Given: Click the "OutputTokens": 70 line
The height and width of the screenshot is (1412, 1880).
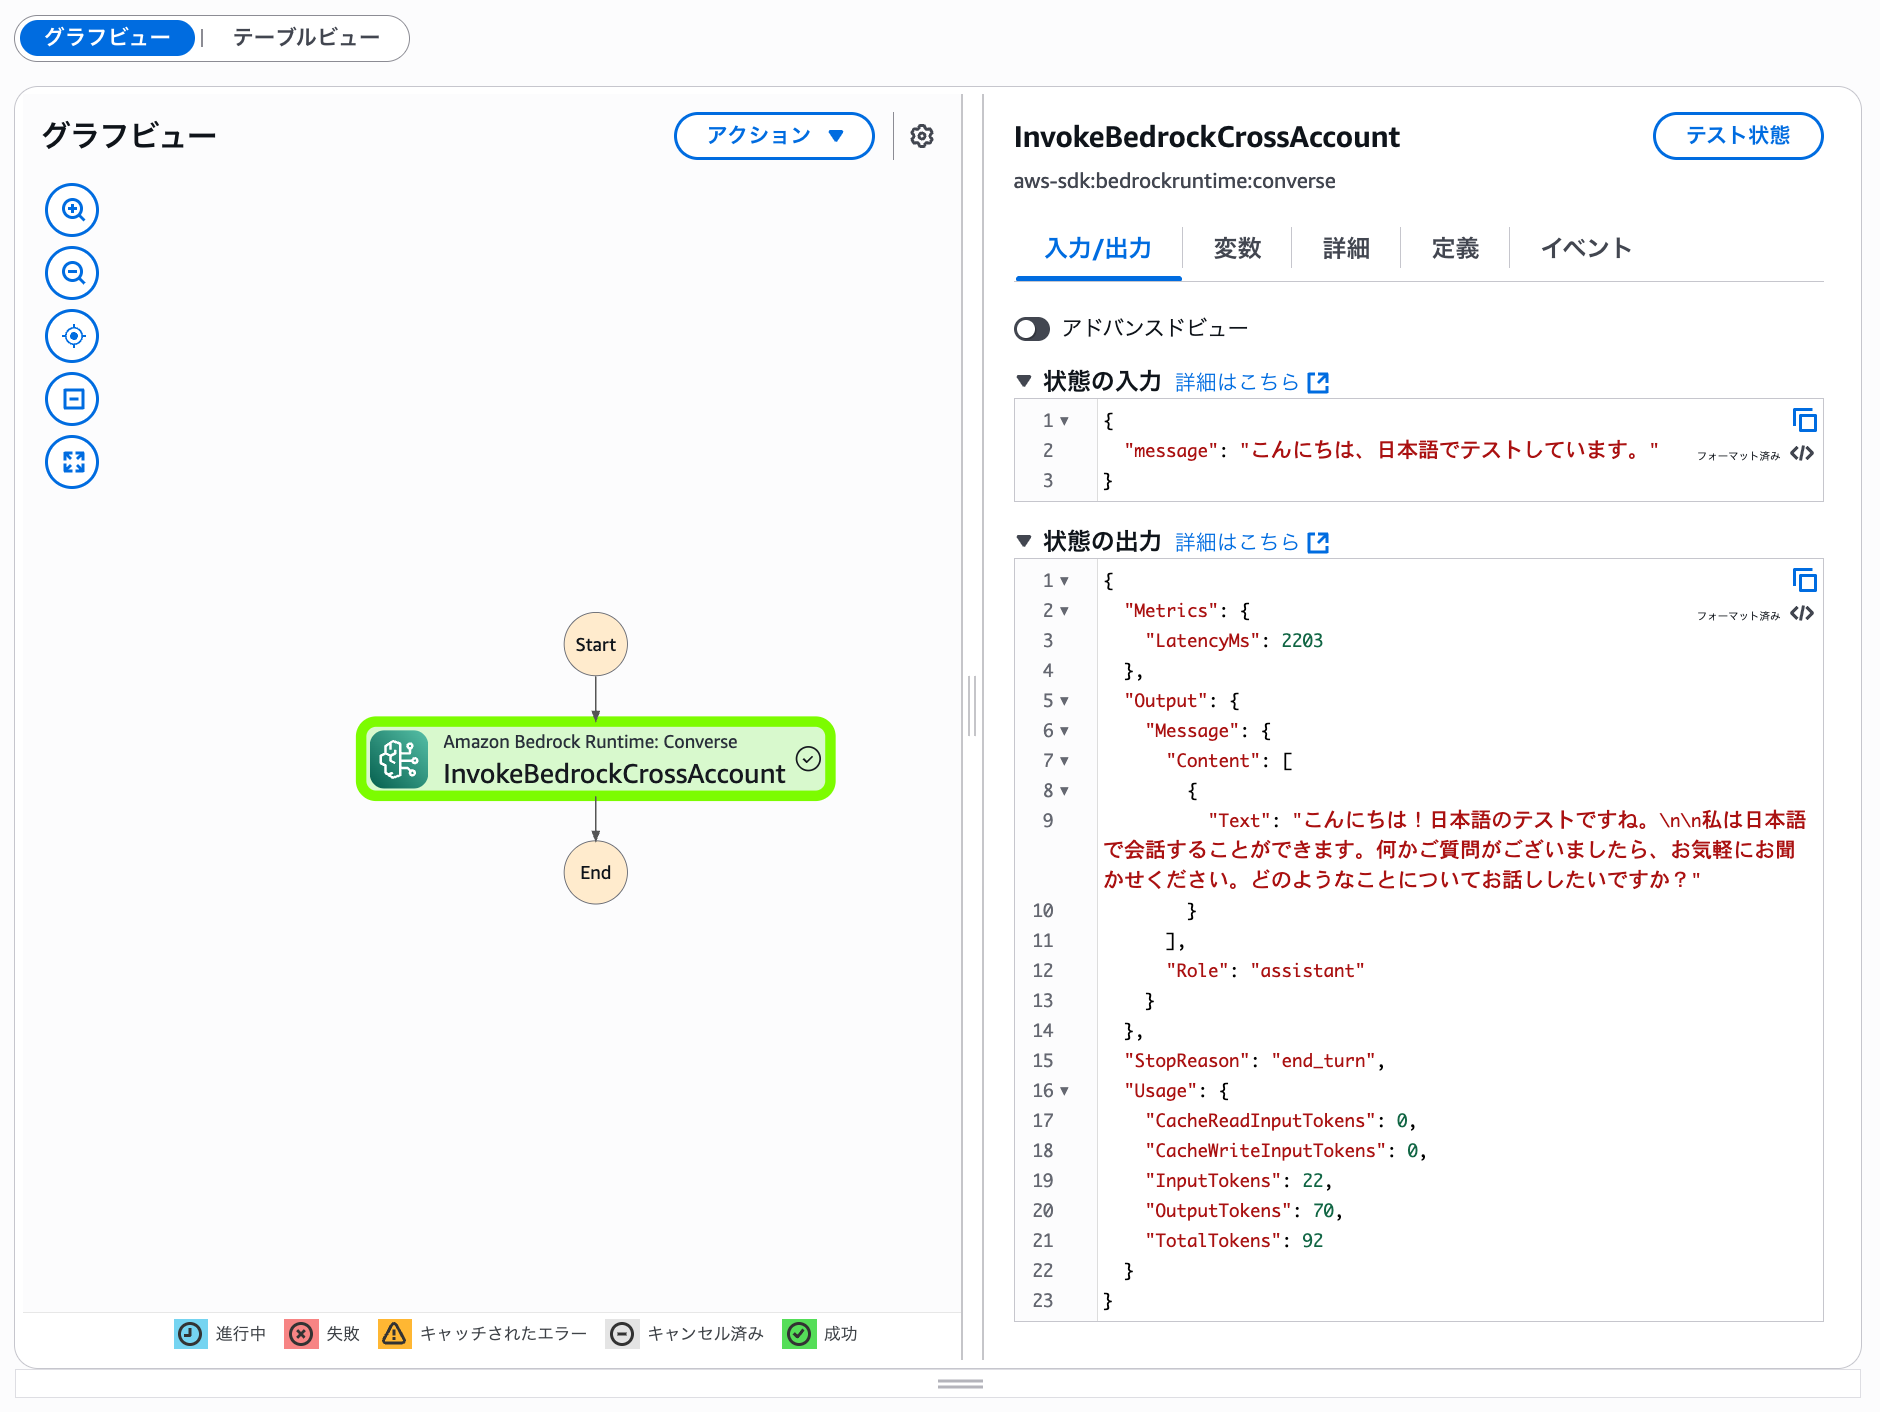Looking at the screenshot, I should click(1244, 1211).
